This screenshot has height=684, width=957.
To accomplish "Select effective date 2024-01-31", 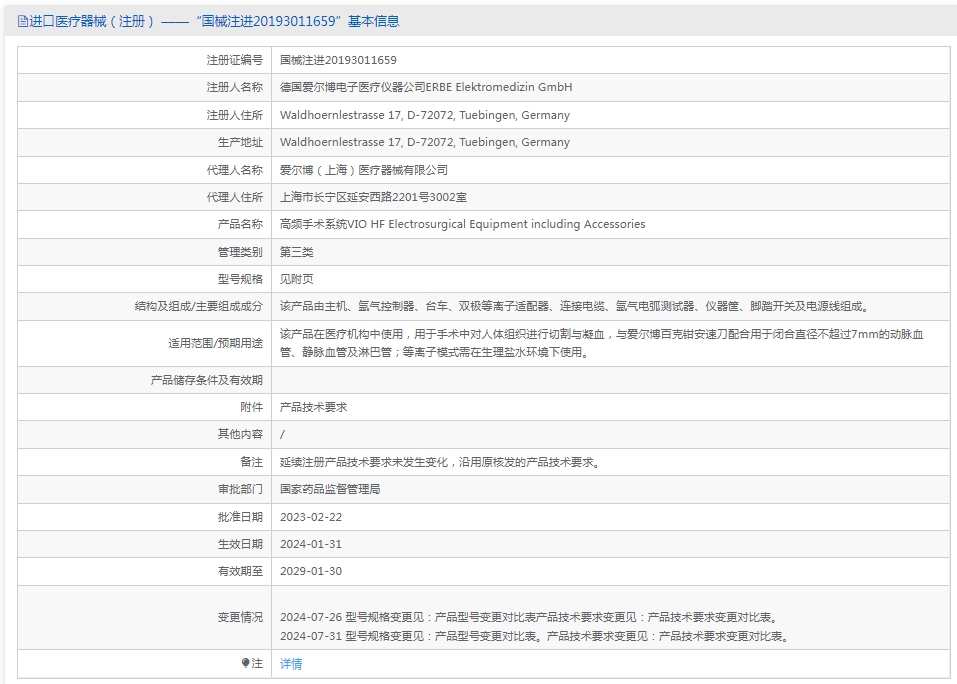I will click(311, 544).
